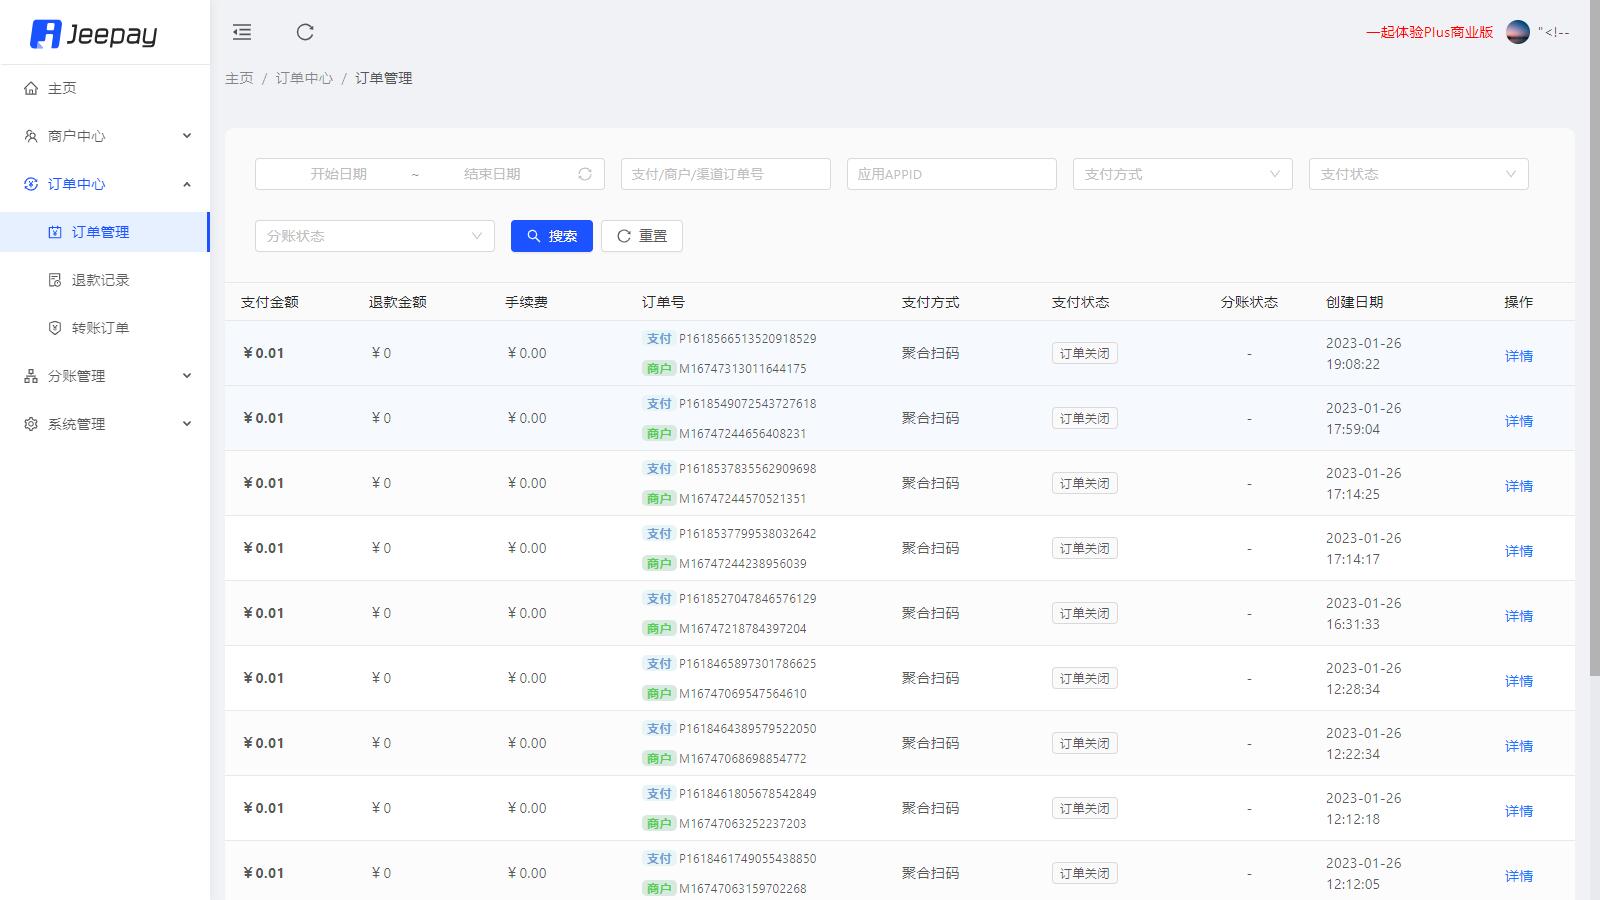Select 订单管理 in the sidebar menu
Image resolution: width=1600 pixels, height=900 pixels.
point(99,231)
